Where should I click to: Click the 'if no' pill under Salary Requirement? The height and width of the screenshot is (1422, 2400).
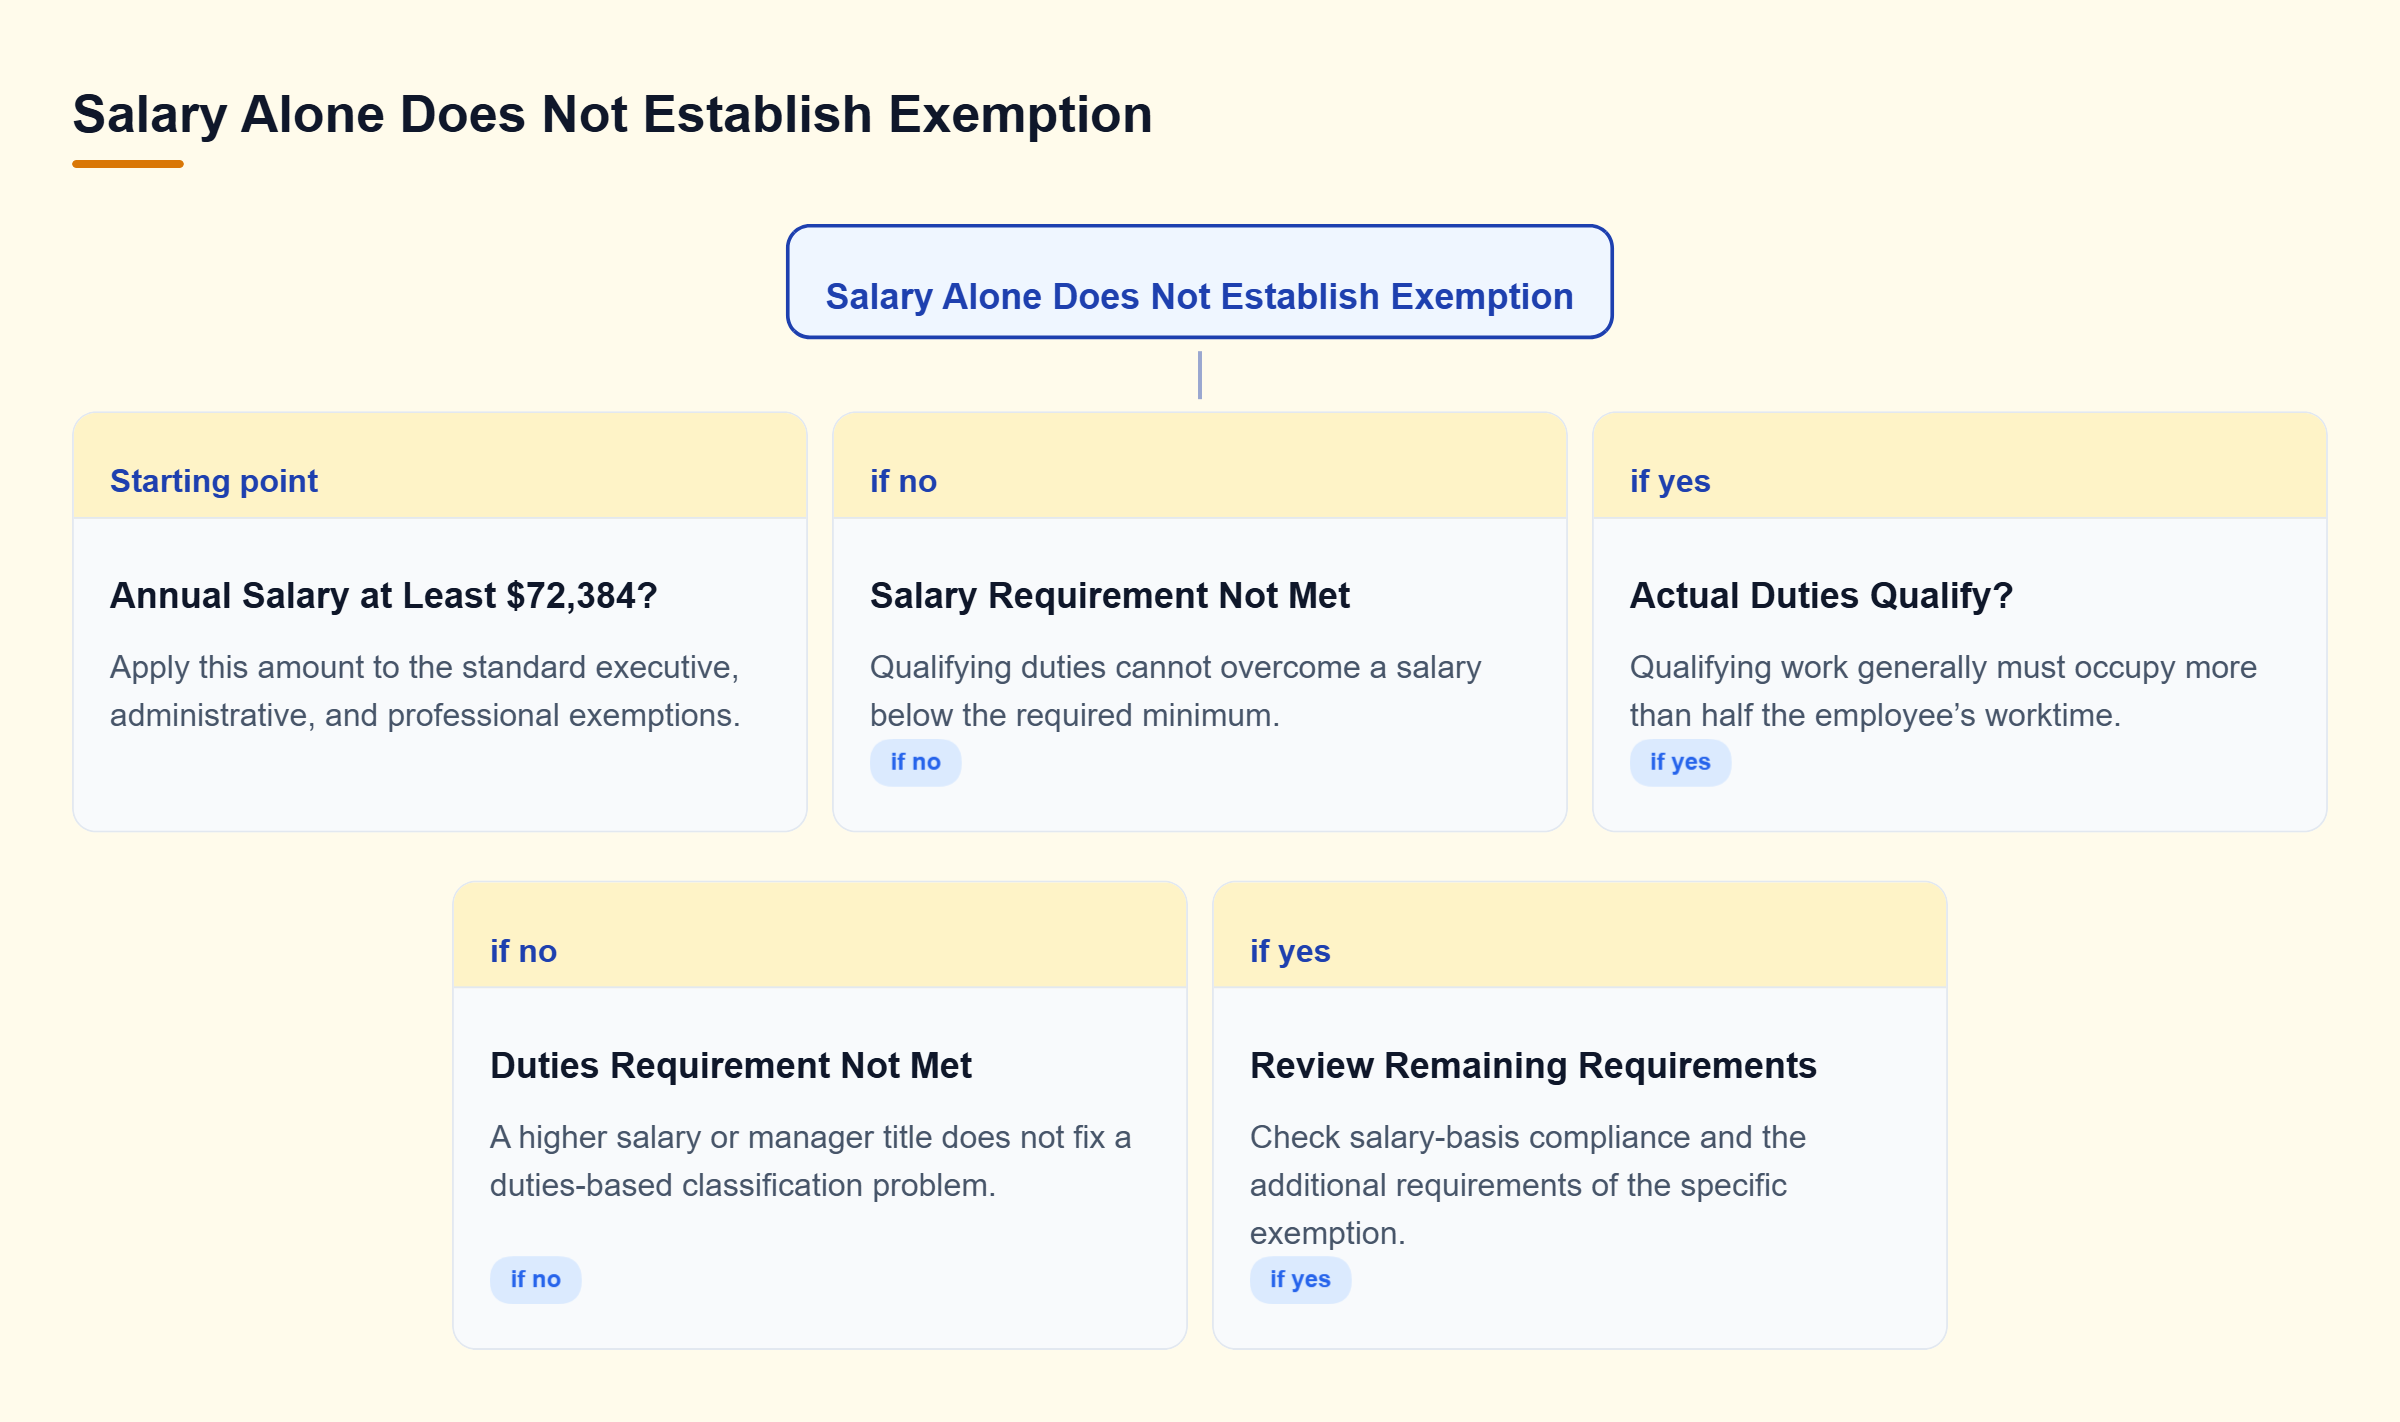pos(915,762)
